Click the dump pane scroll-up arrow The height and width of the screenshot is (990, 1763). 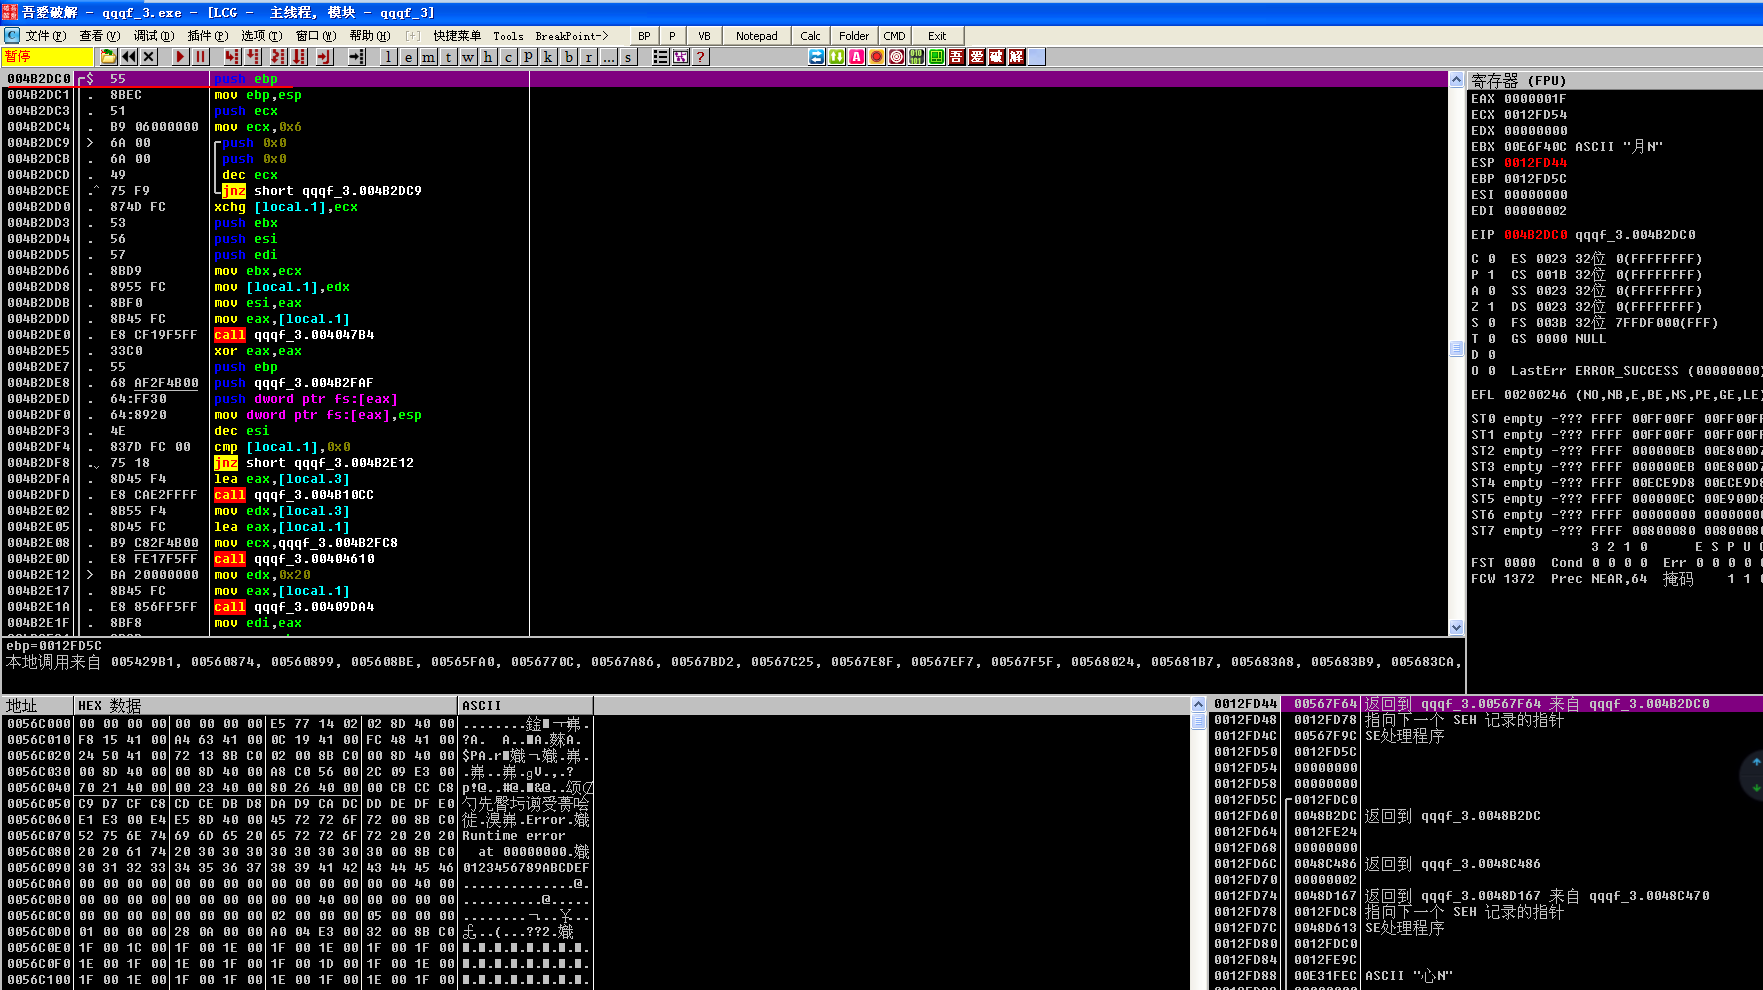[x=1198, y=705]
